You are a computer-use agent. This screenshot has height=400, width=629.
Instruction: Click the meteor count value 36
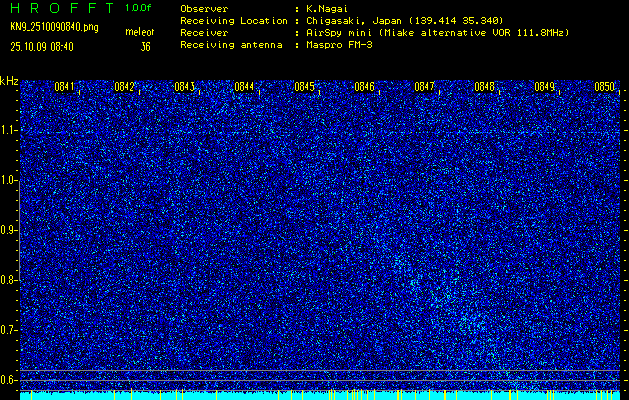[145, 46]
